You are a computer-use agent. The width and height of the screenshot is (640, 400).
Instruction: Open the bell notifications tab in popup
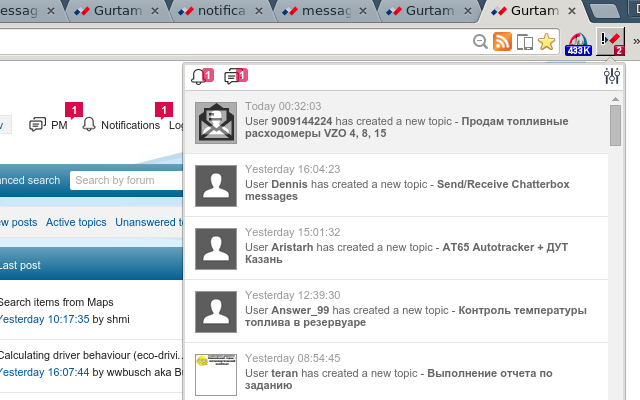tap(200, 76)
